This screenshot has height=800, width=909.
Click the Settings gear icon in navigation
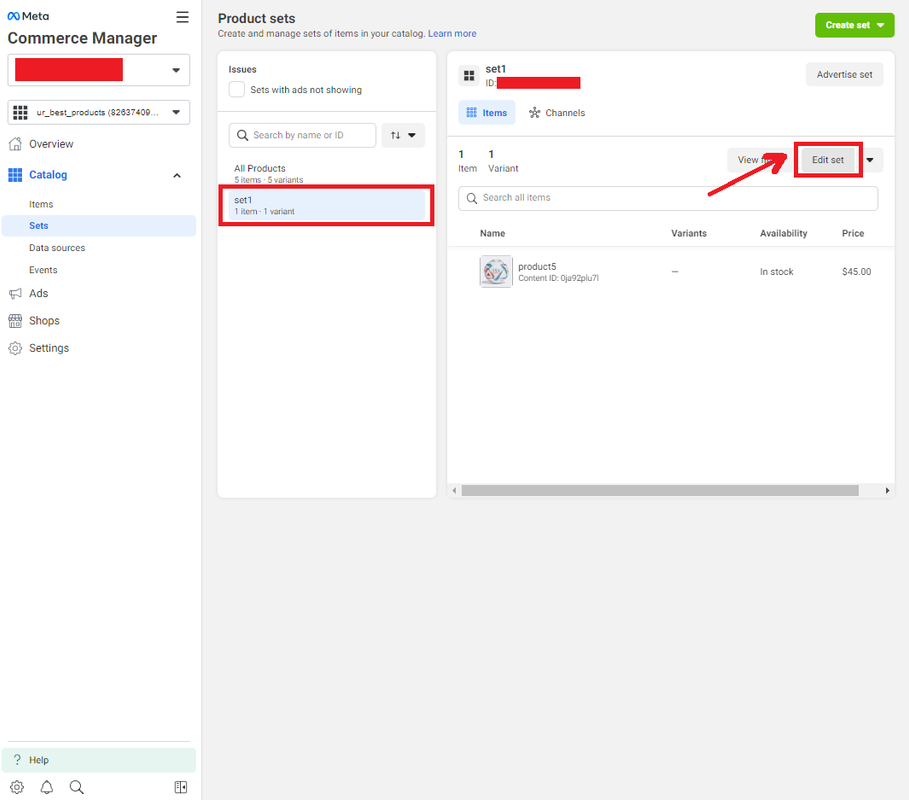point(15,348)
